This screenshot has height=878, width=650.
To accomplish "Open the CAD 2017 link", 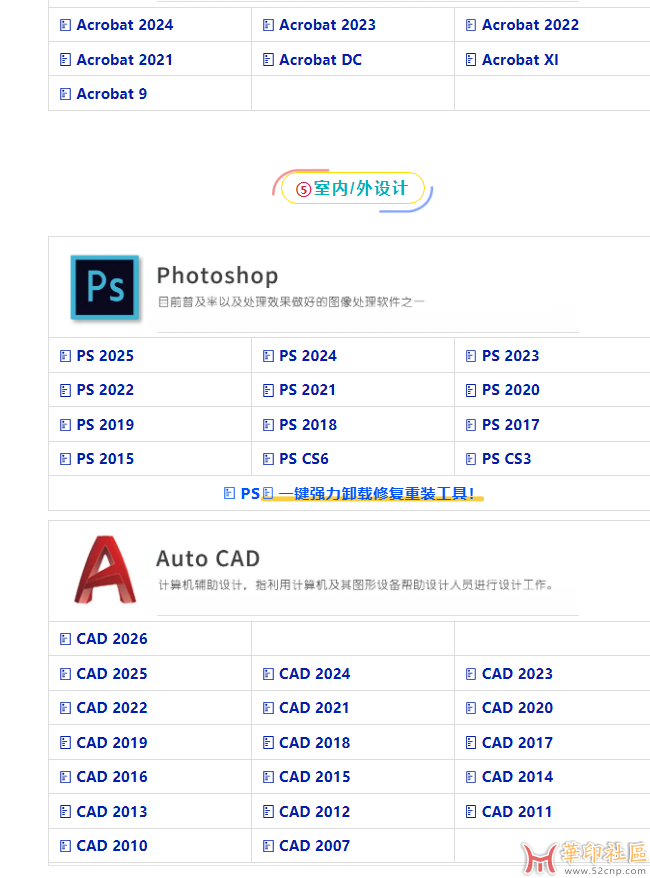I will (517, 742).
